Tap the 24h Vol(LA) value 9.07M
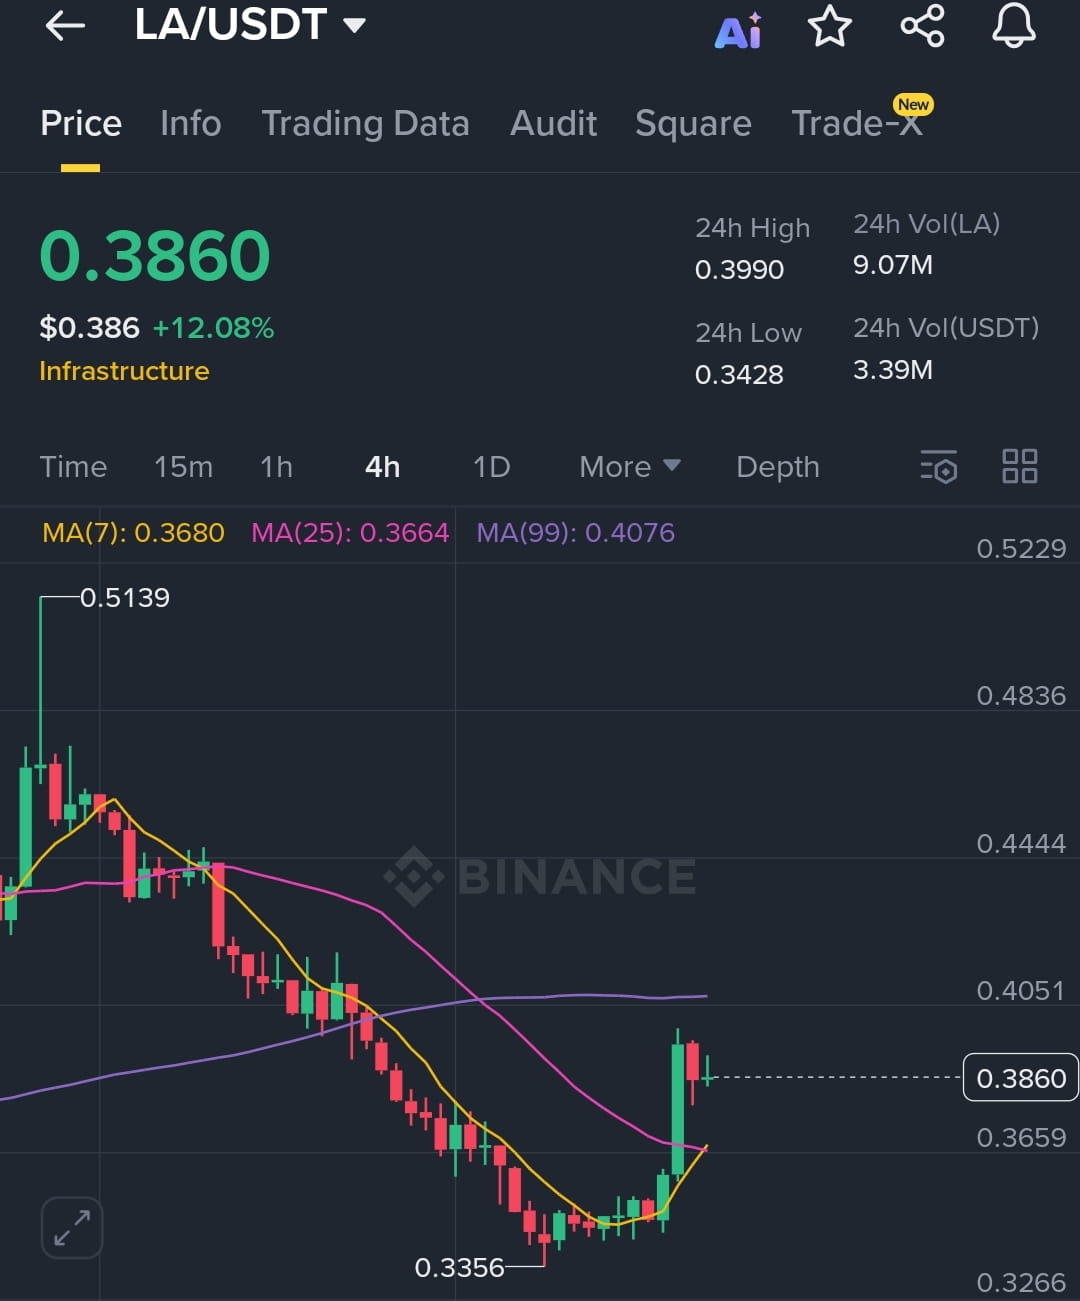 tap(893, 265)
